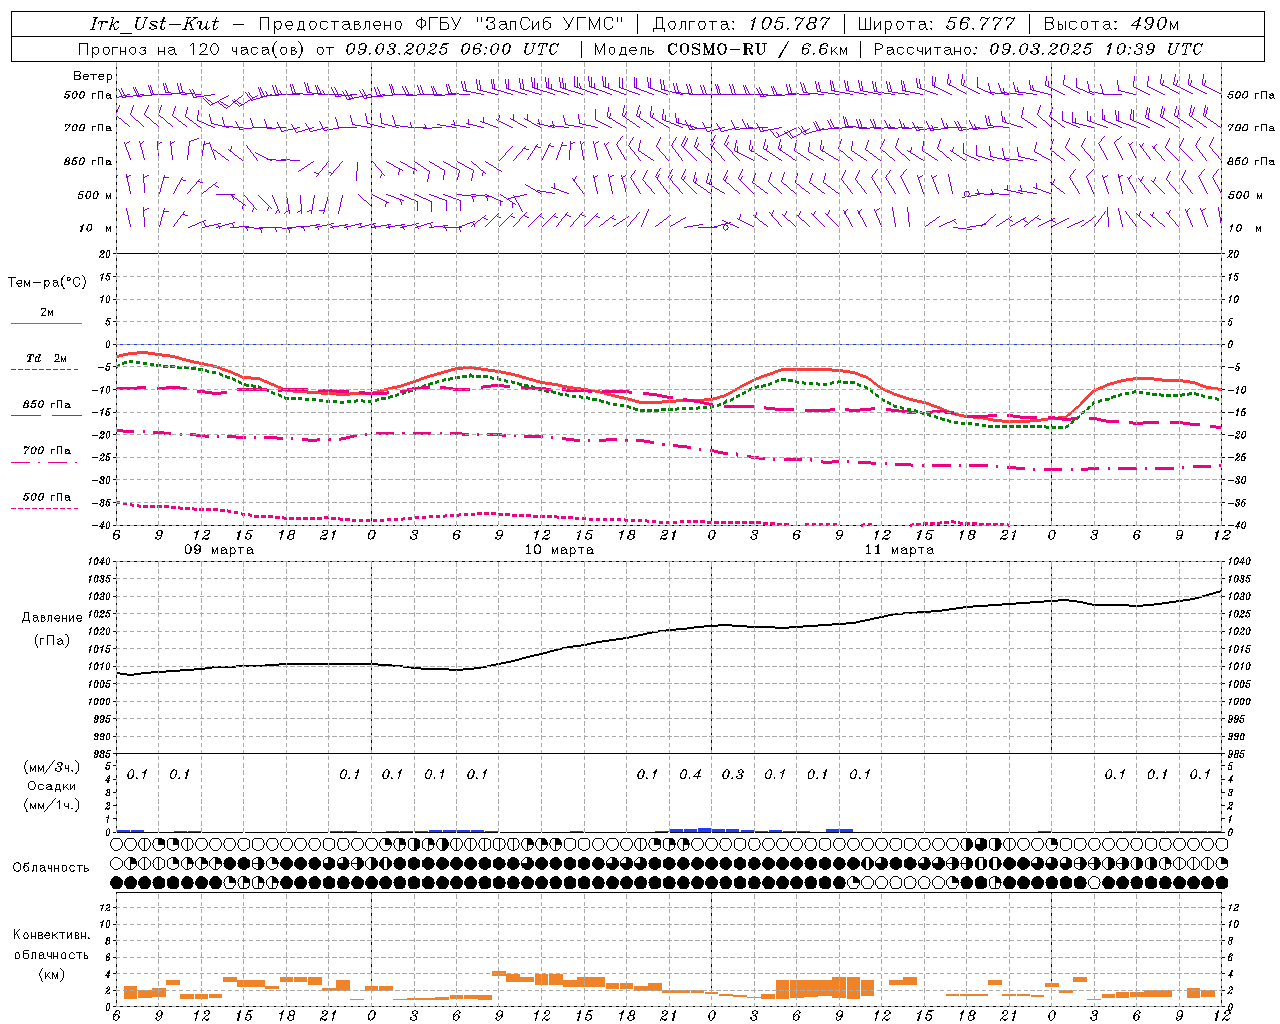Click the "0.4" precipitation amount value

[x=690, y=774]
